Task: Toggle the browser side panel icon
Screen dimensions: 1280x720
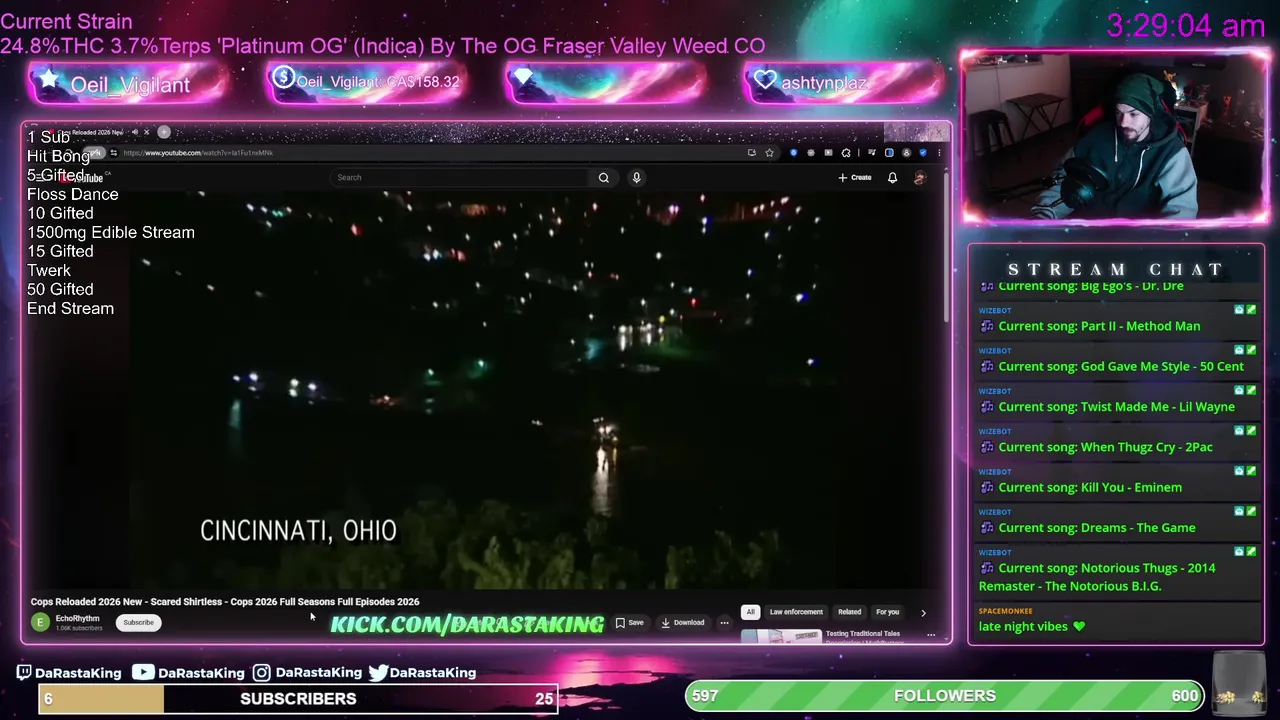Action: [889, 153]
